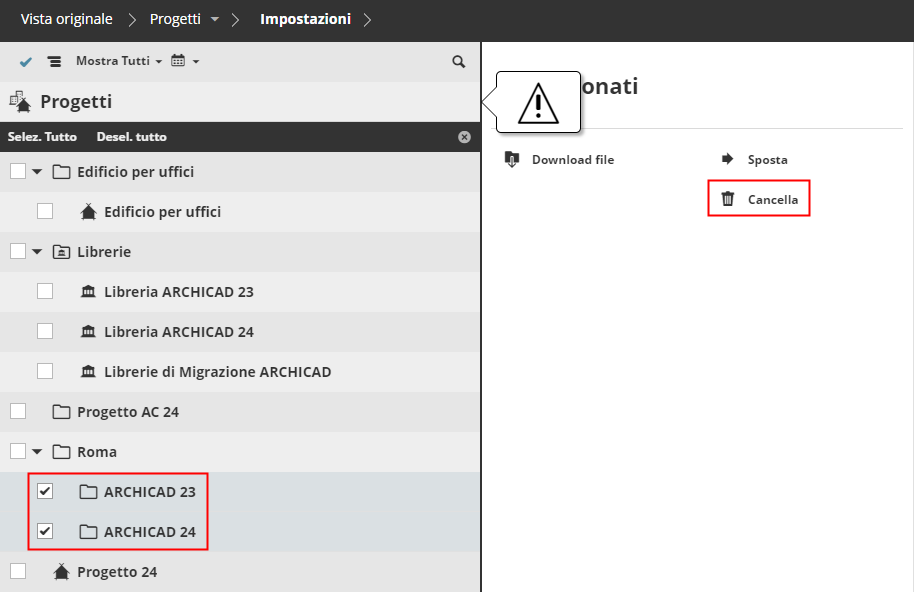Viewport: 914px width, 592px height.
Task: Uncheck the ARCHICAD 24 folder checkbox
Action: (45, 531)
